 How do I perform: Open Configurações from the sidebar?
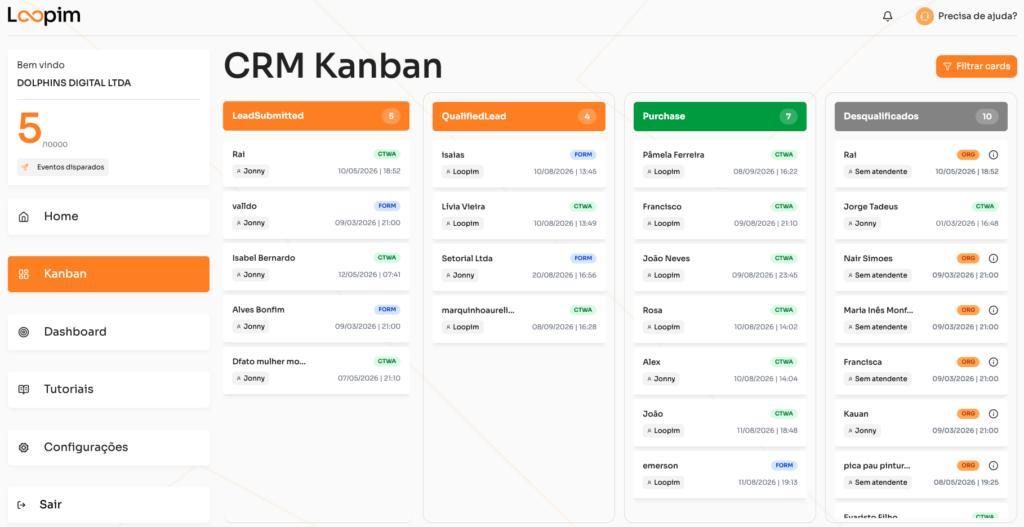[108, 447]
